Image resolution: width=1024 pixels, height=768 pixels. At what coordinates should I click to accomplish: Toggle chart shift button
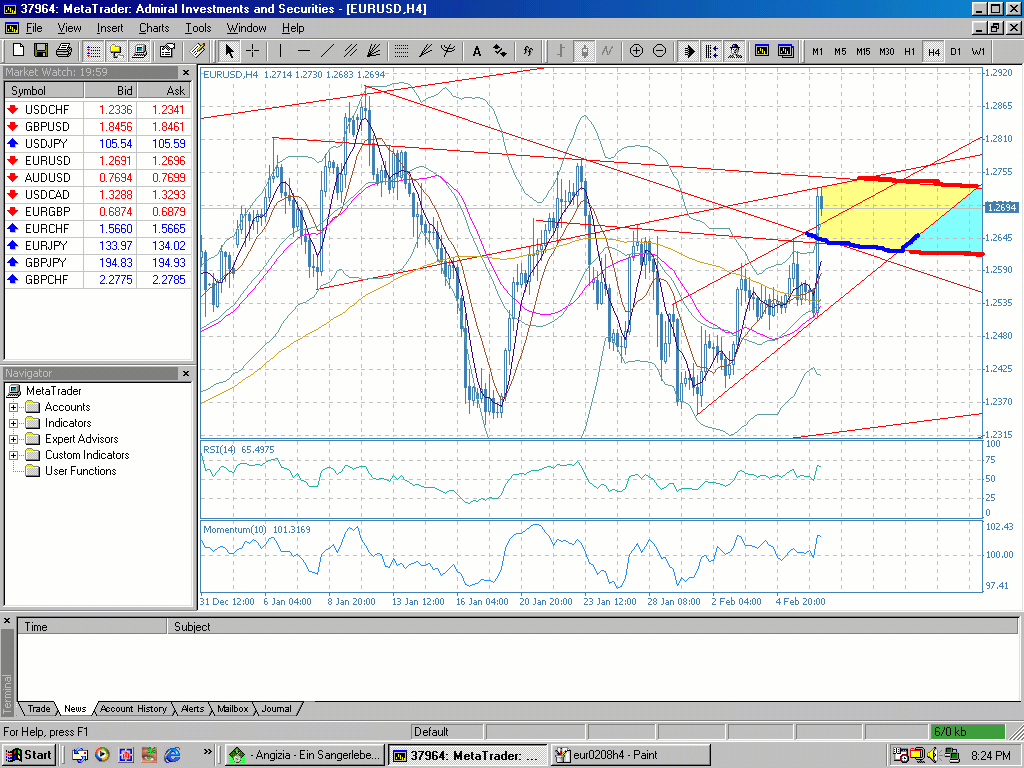pyautogui.click(x=712, y=50)
